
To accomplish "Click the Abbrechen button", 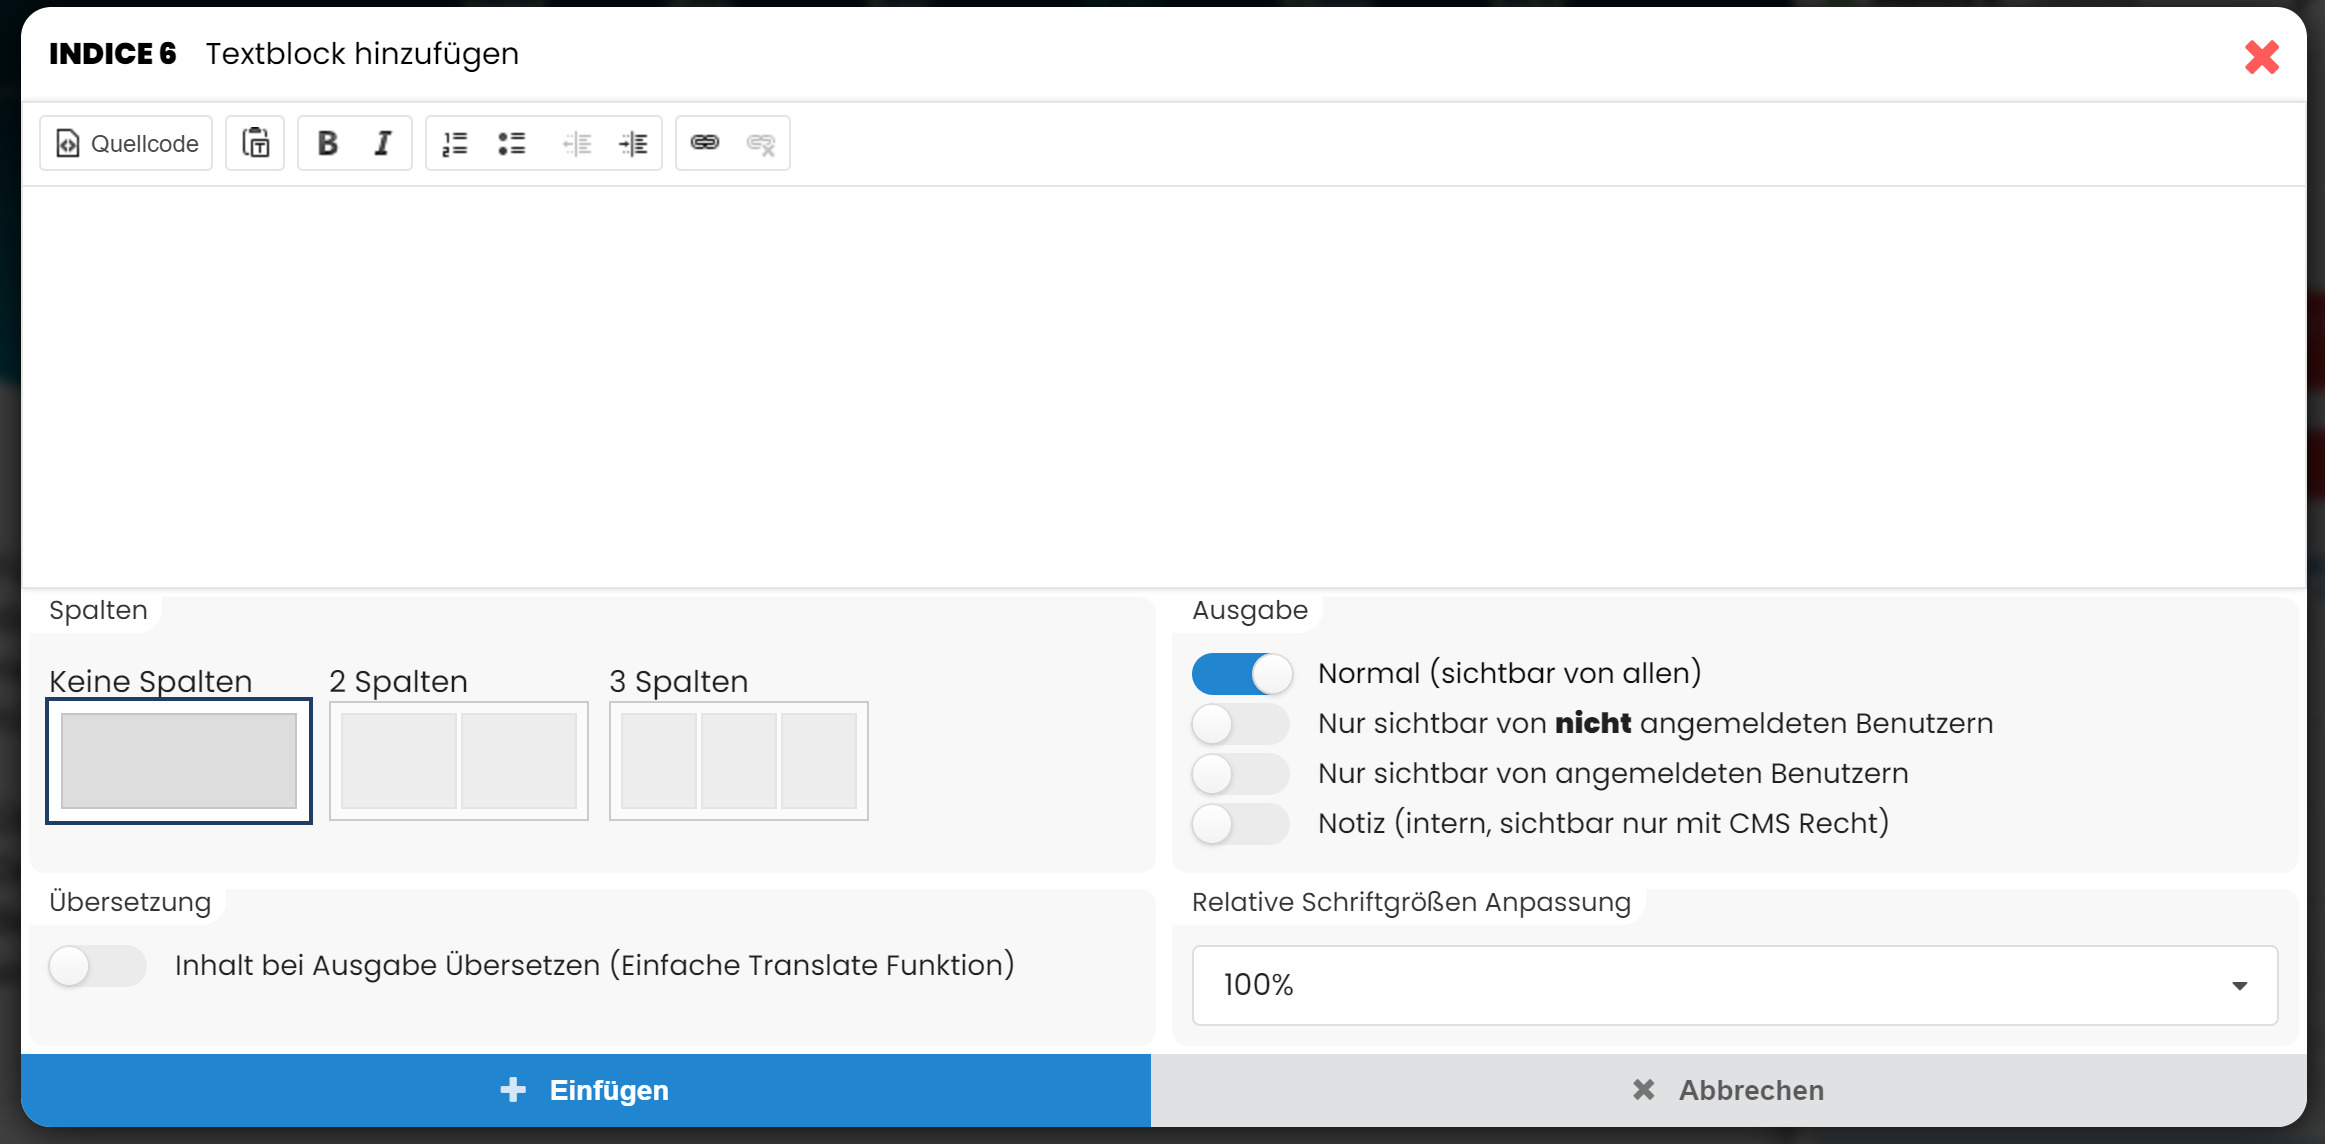I will (1728, 1090).
